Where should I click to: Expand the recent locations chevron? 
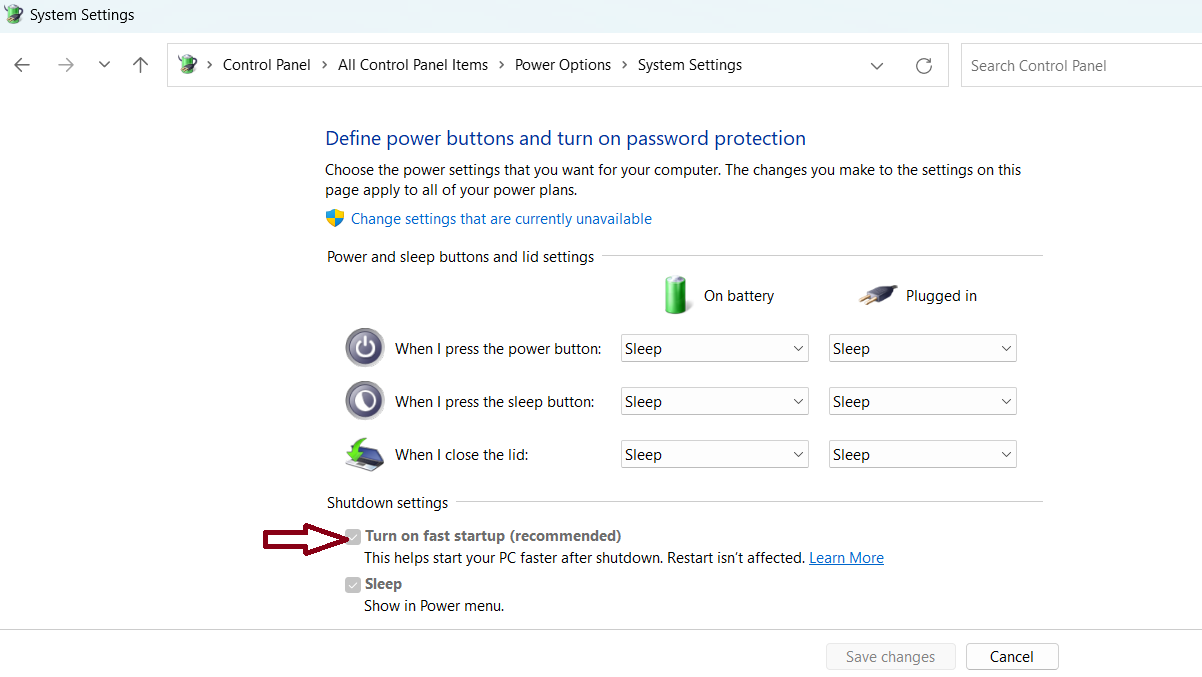tap(104, 65)
